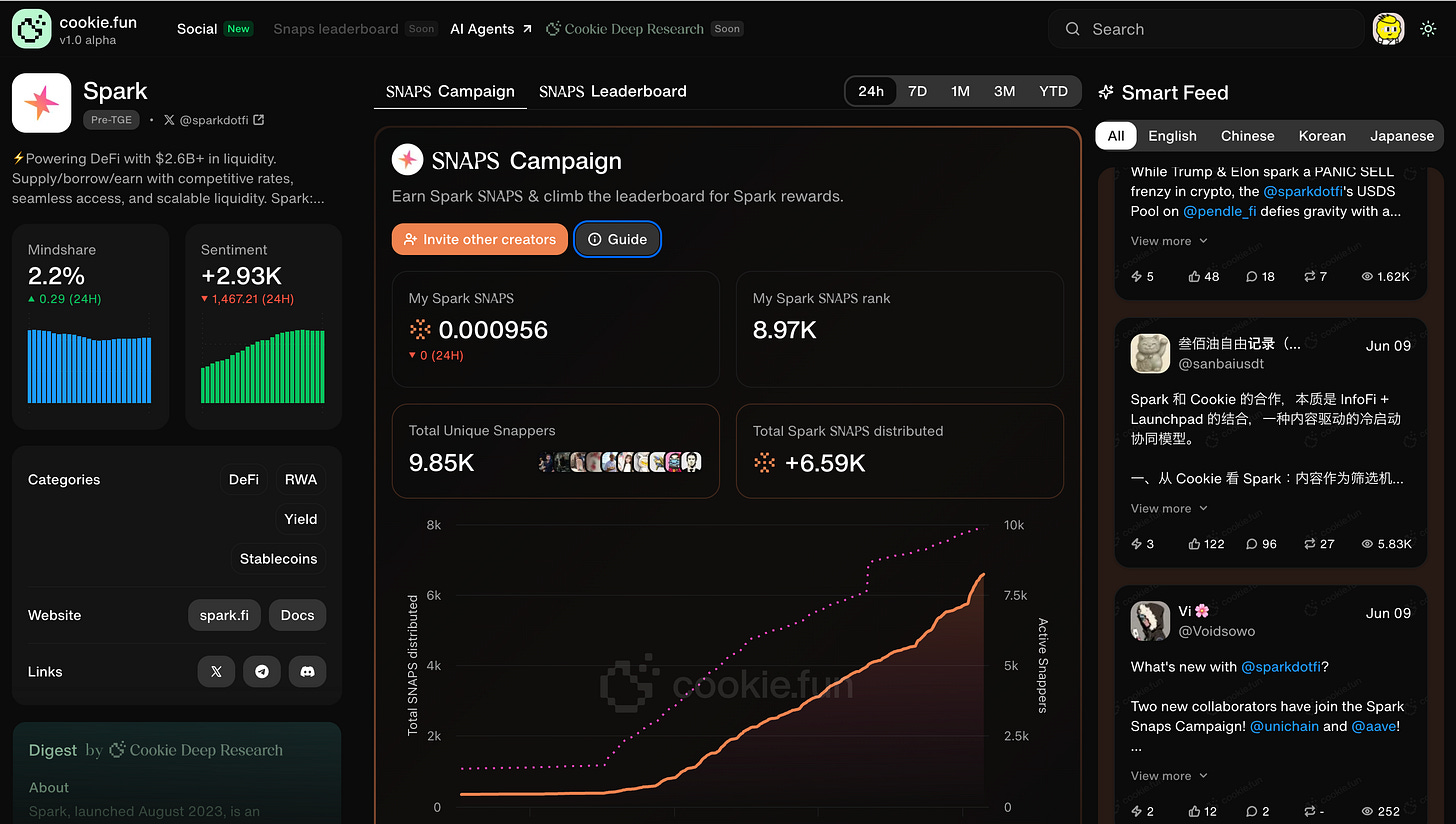Click views icon showing 5.83K

coord(1367,544)
